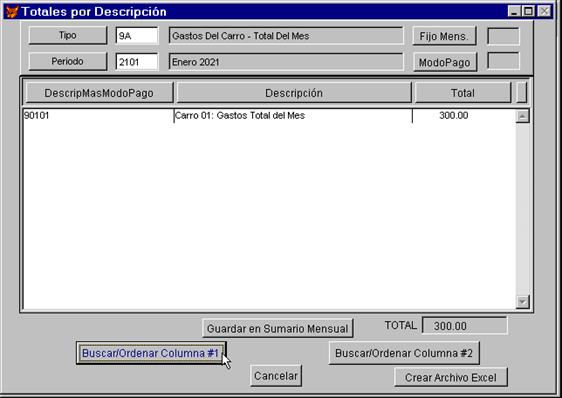Click Guardar en Sumario Mensual button
The height and width of the screenshot is (398, 562).
tap(278, 328)
